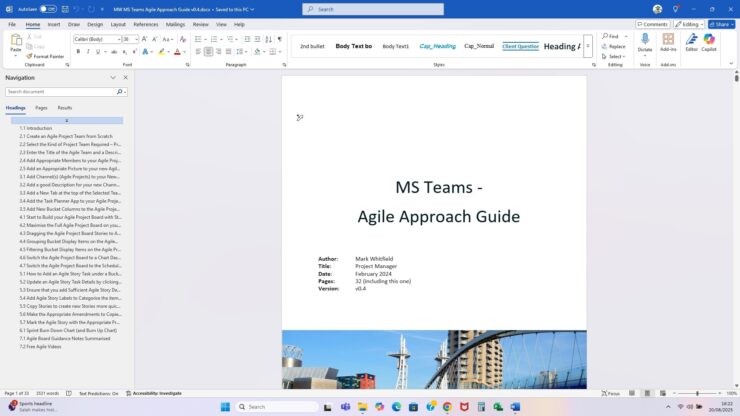The width and height of the screenshot is (740, 416).
Task: Toggle italic formatting
Action: 88,51
